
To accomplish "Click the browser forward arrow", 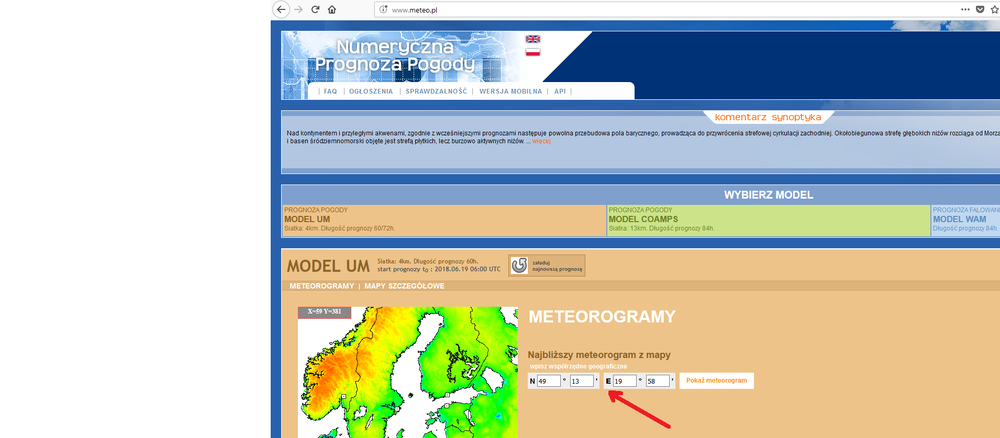I will [x=298, y=10].
